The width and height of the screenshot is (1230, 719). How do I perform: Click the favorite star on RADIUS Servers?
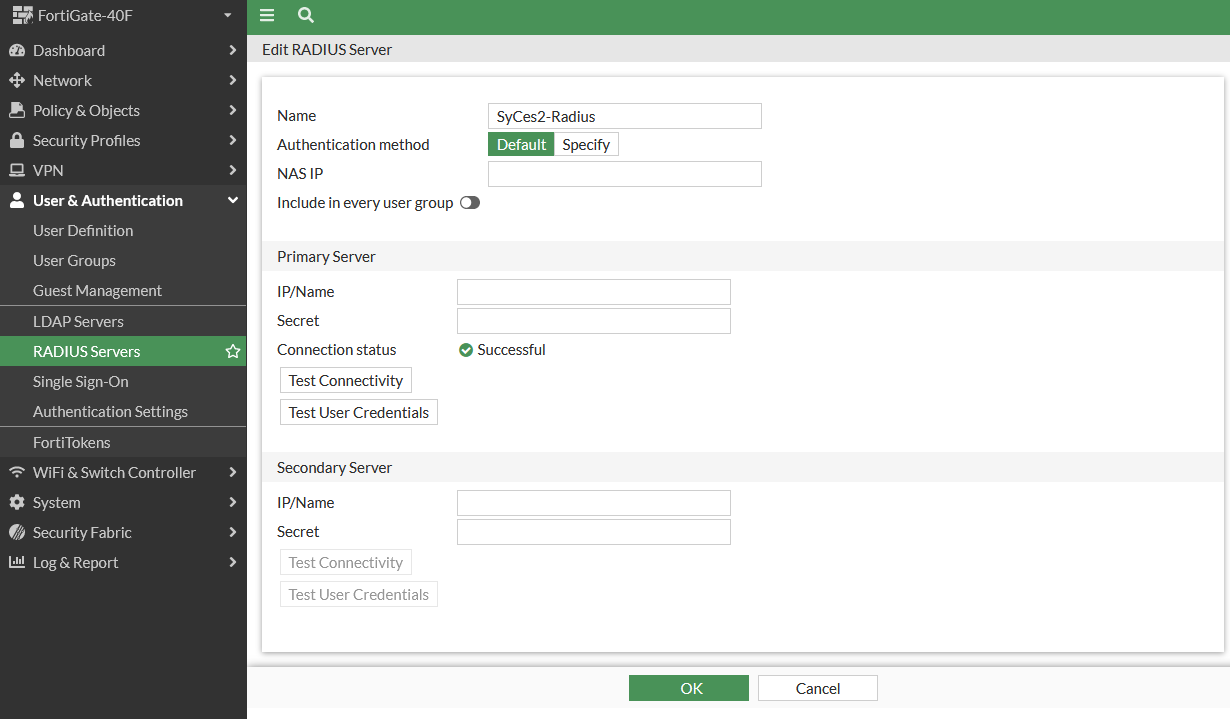pyautogui.click(x=233, y=351)
